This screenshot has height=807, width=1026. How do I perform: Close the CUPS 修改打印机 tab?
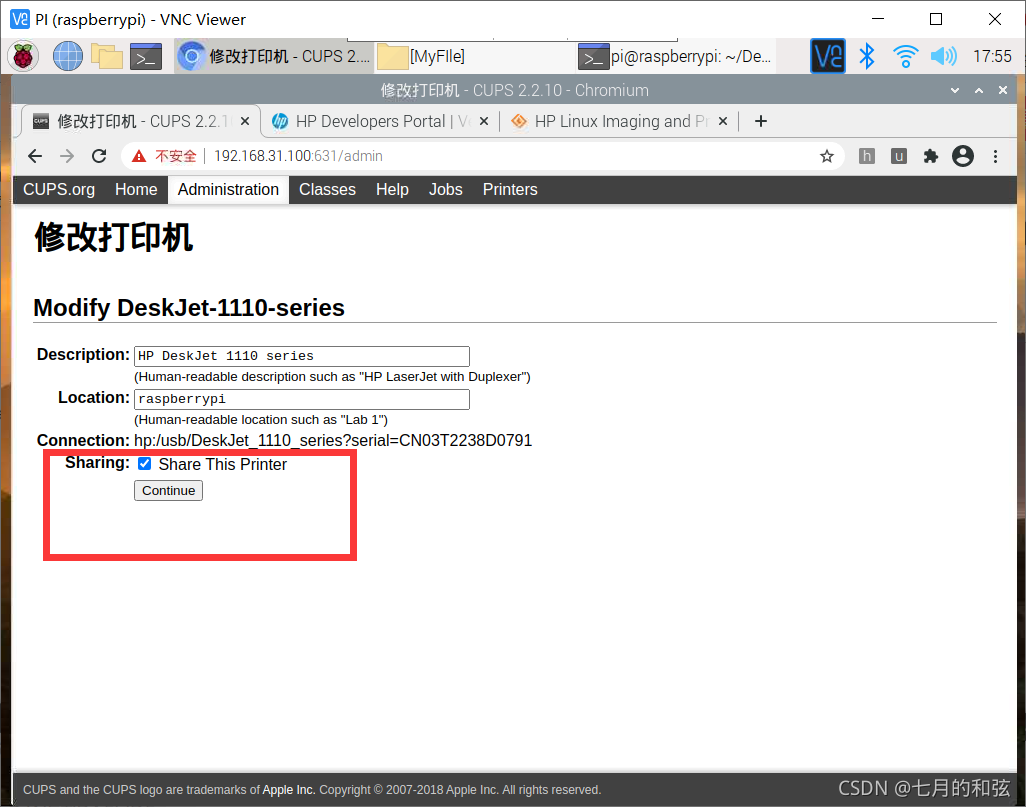245,121
